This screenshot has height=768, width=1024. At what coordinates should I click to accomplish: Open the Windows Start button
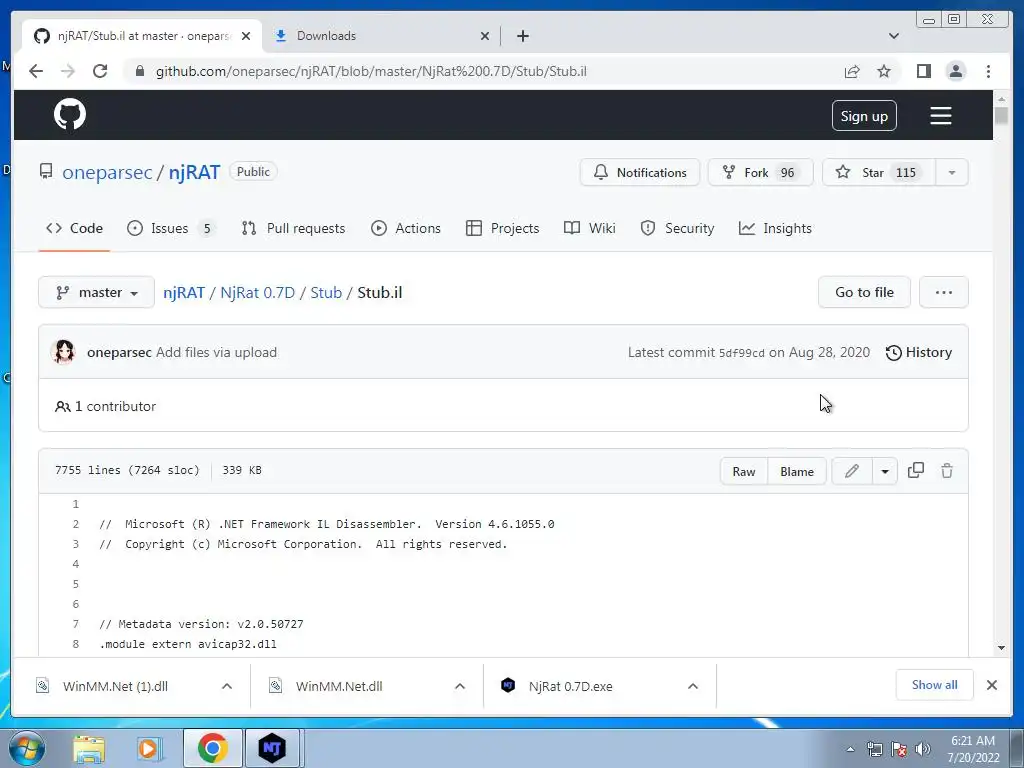(x=27, y=748)
